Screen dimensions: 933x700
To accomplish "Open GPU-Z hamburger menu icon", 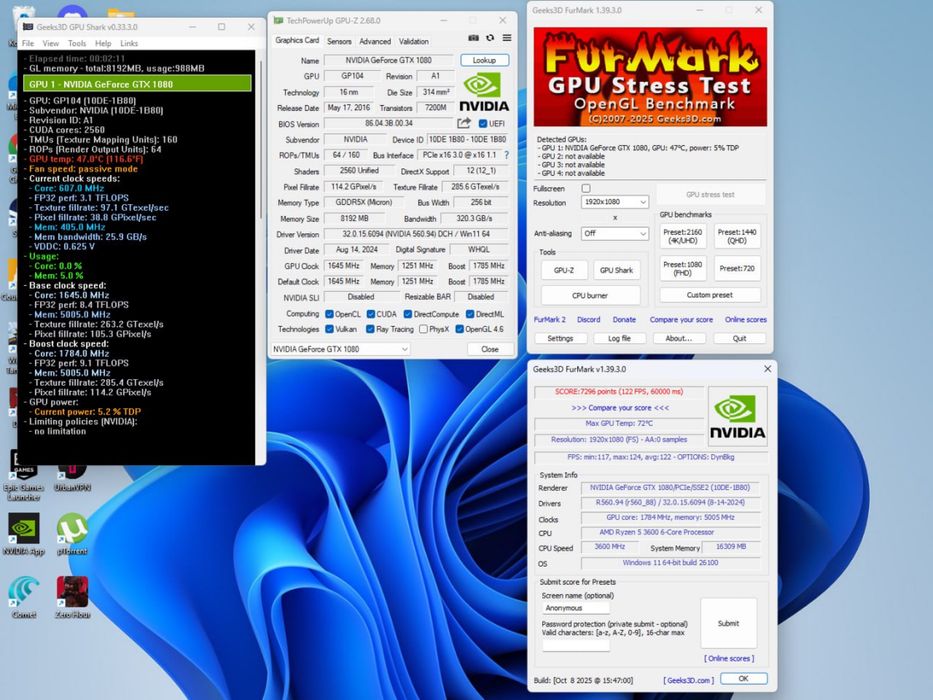I will tap(506, 38).
